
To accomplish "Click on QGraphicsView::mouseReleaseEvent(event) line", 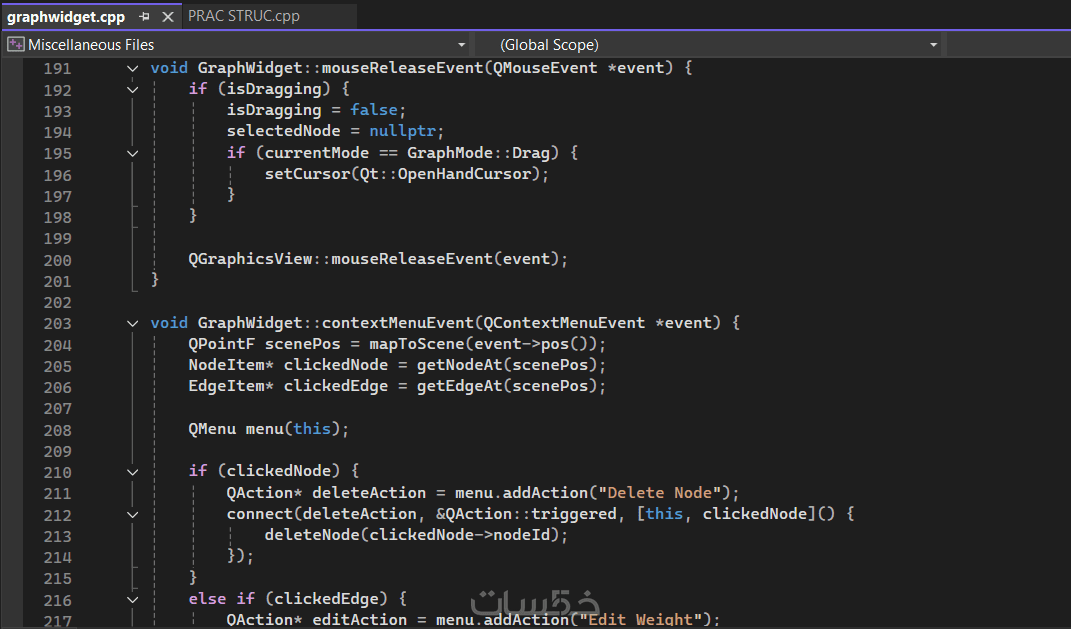I will coord(378,260).
